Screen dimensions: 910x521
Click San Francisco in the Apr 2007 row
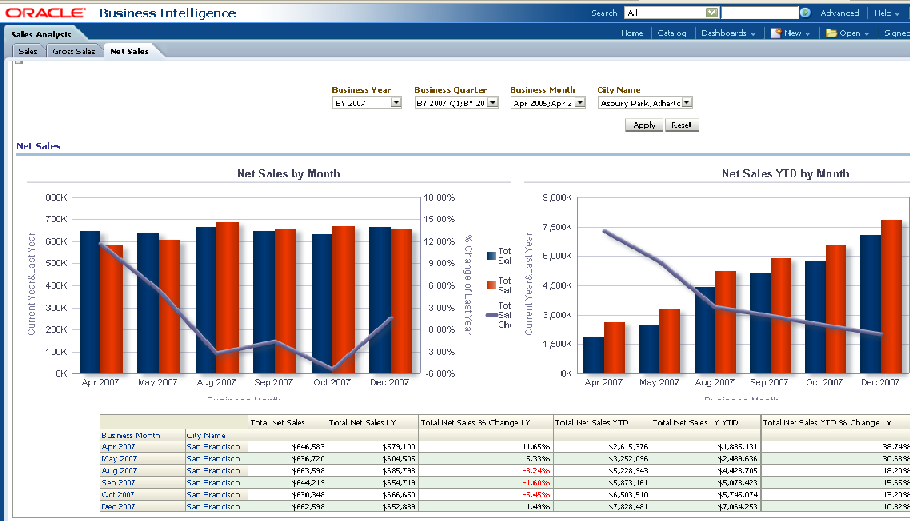[x=214, y=447]
